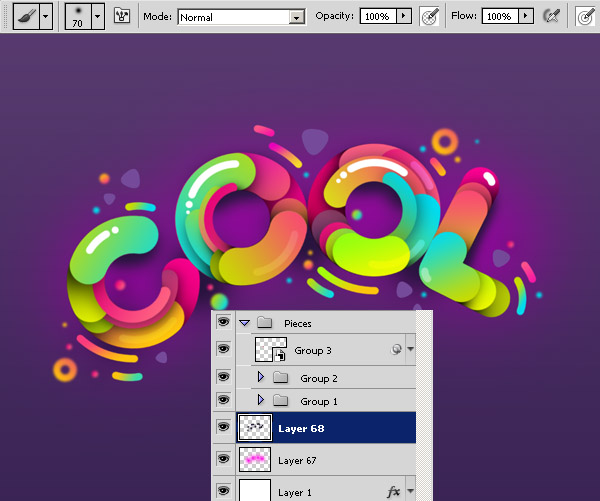Screen dimensions: 600x501
Task: Toggle the Brush panel icon
Action: coord(122,16)
